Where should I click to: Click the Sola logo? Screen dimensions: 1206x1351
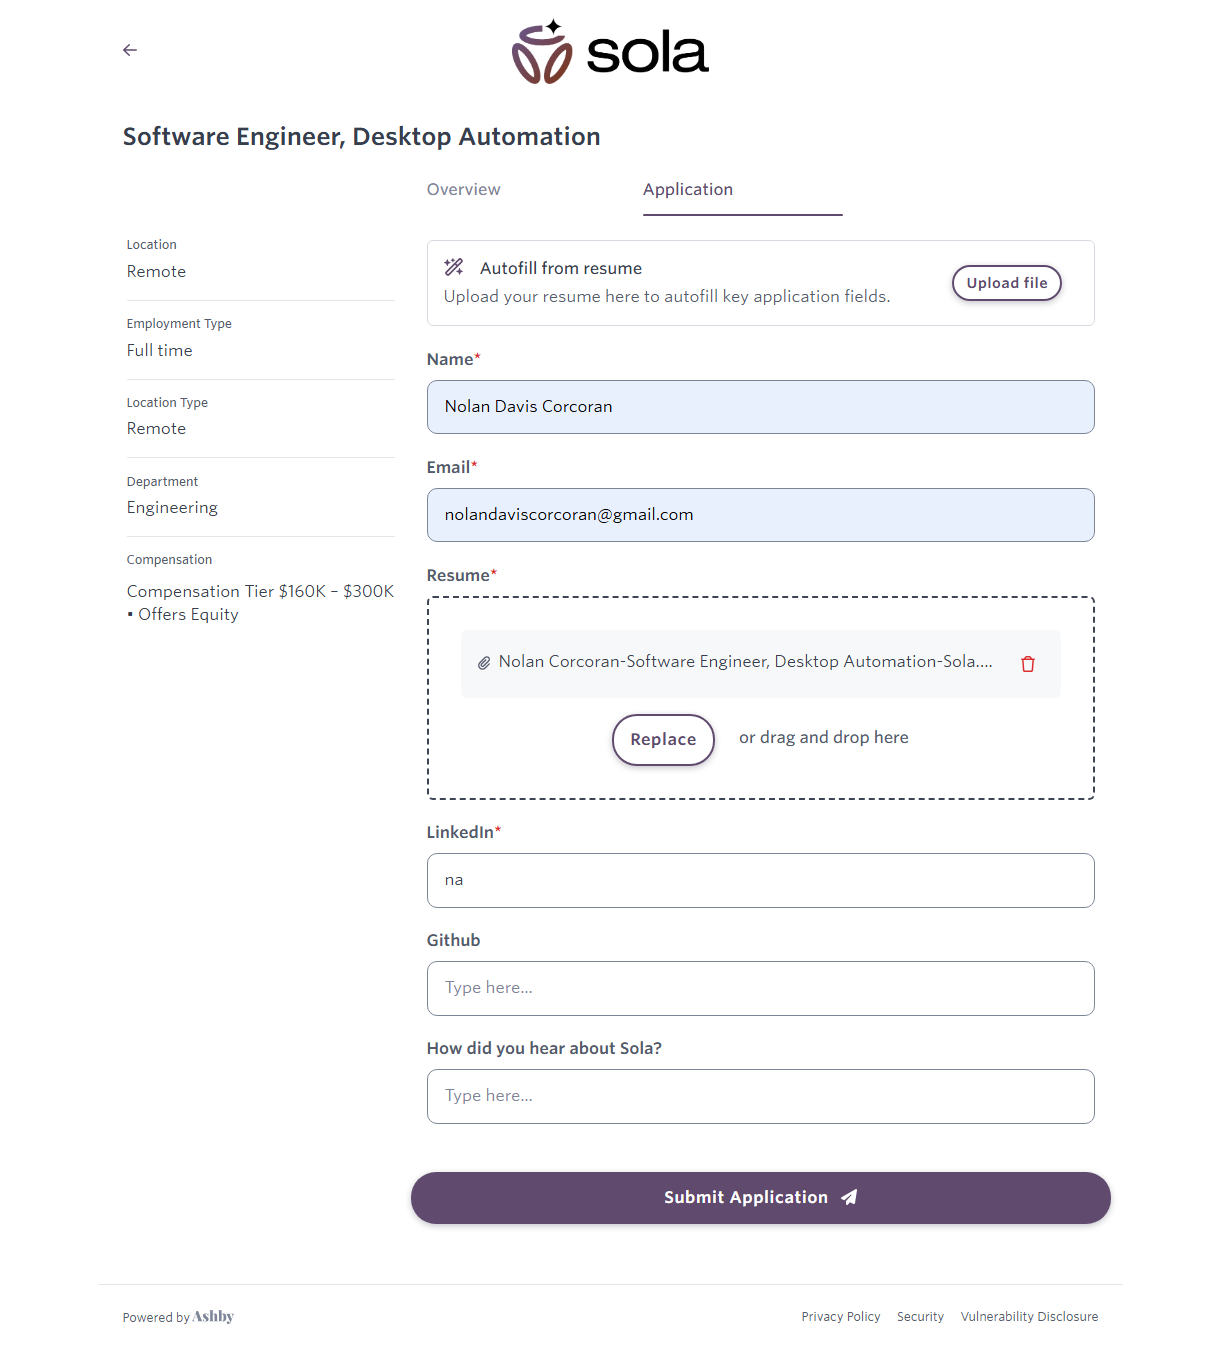[610, 52]
